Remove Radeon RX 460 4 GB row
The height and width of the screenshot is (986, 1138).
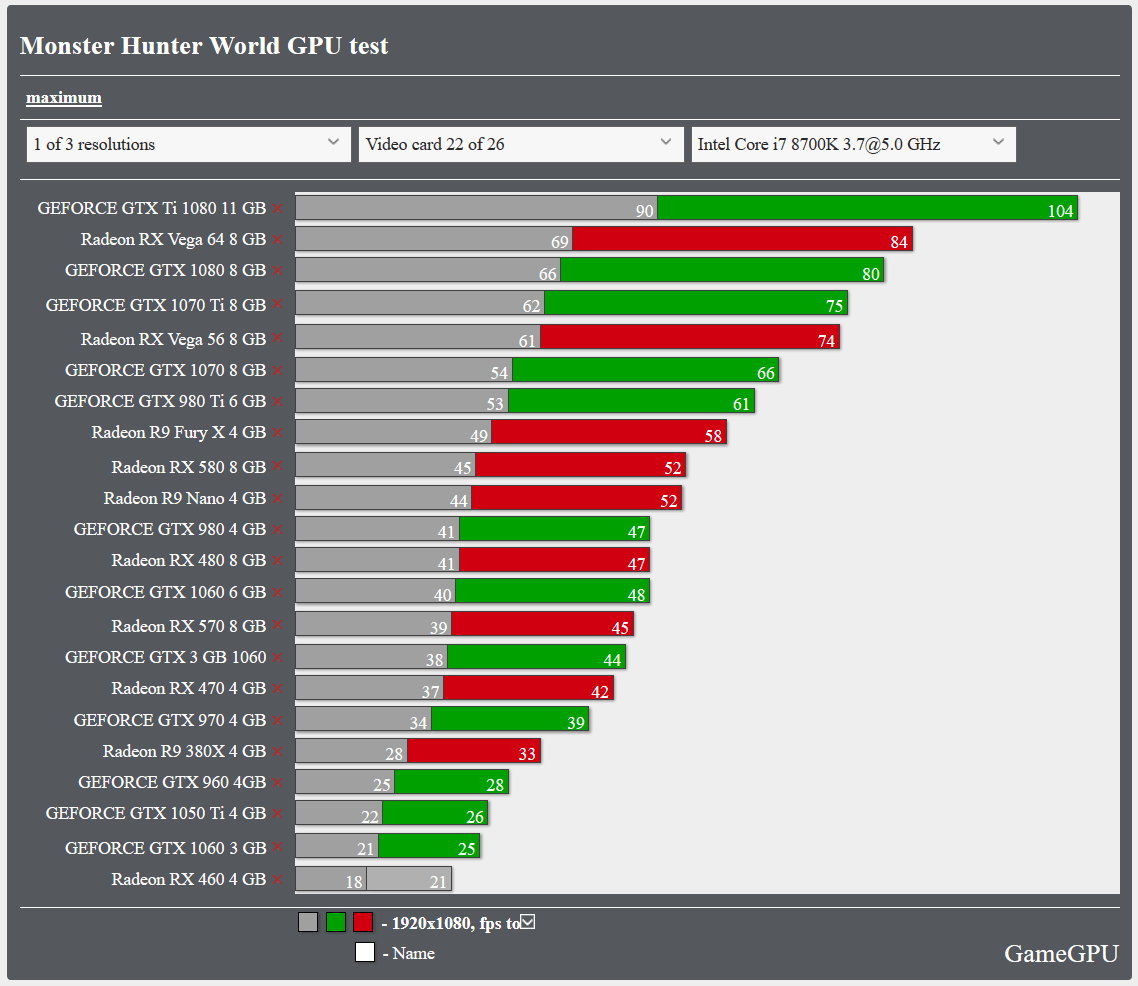[x=277, y=879]
